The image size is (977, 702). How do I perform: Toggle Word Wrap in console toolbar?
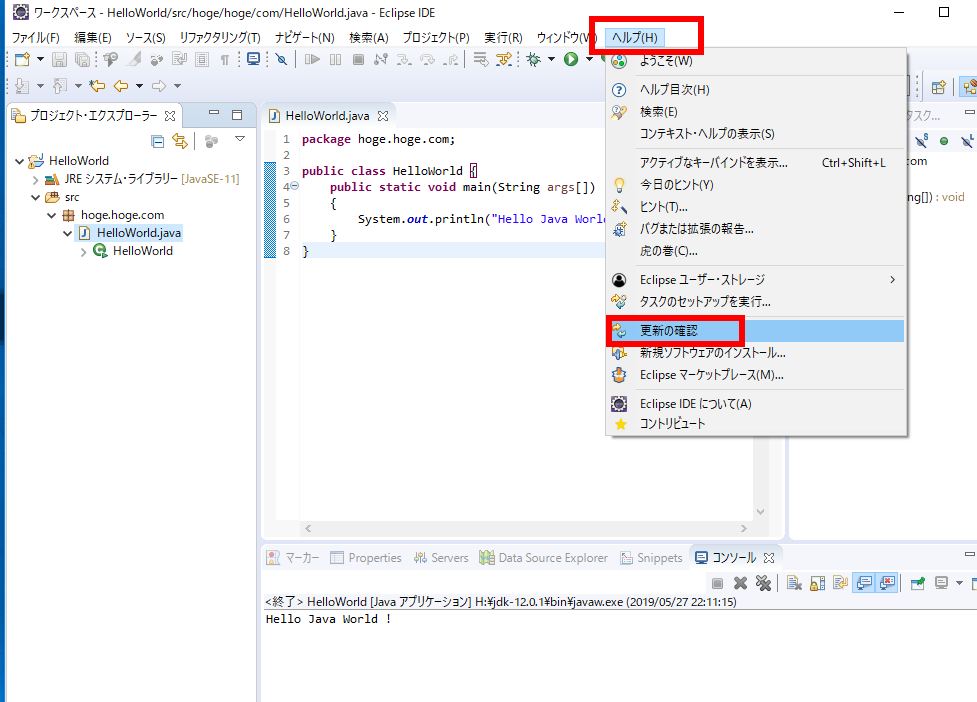pyautogui.click(x=841, y=583)
